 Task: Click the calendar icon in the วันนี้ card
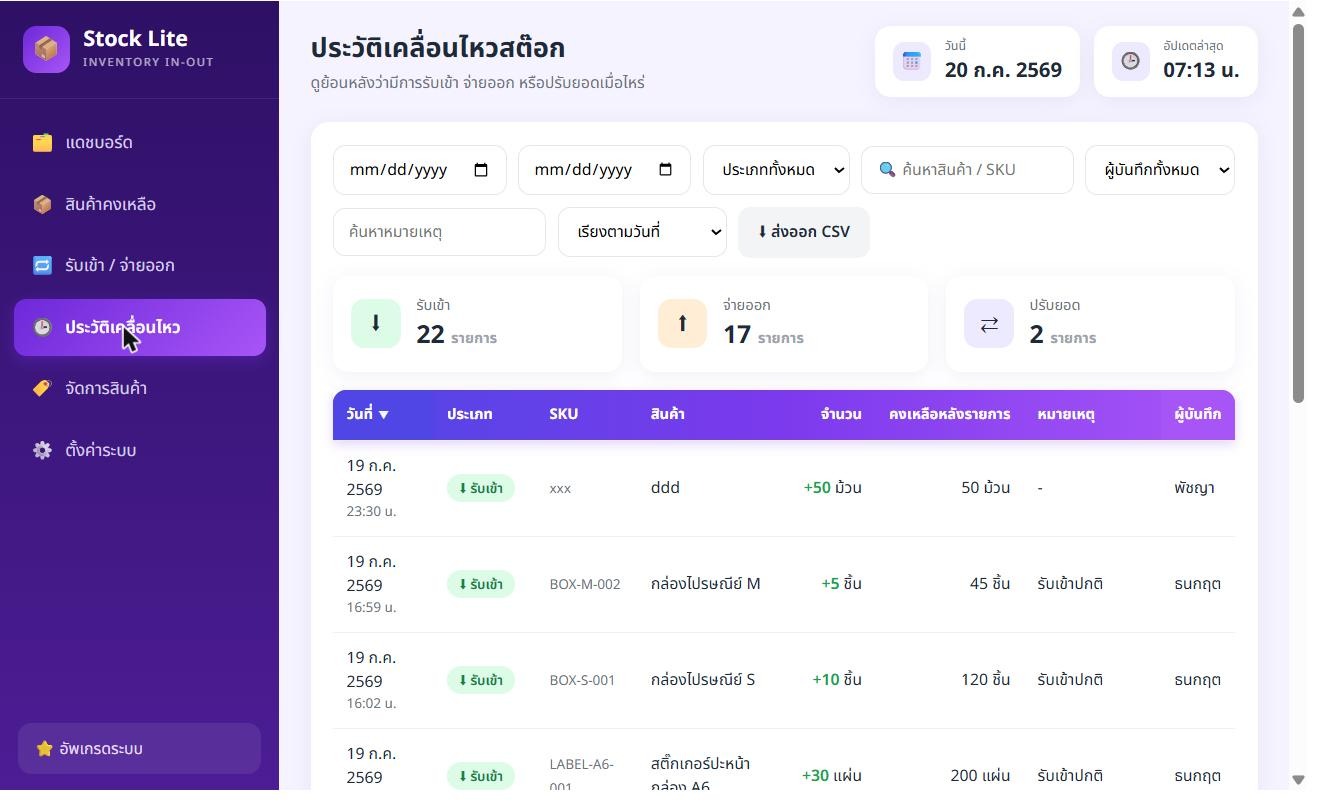pyautogui.click(x=911, y=61)
